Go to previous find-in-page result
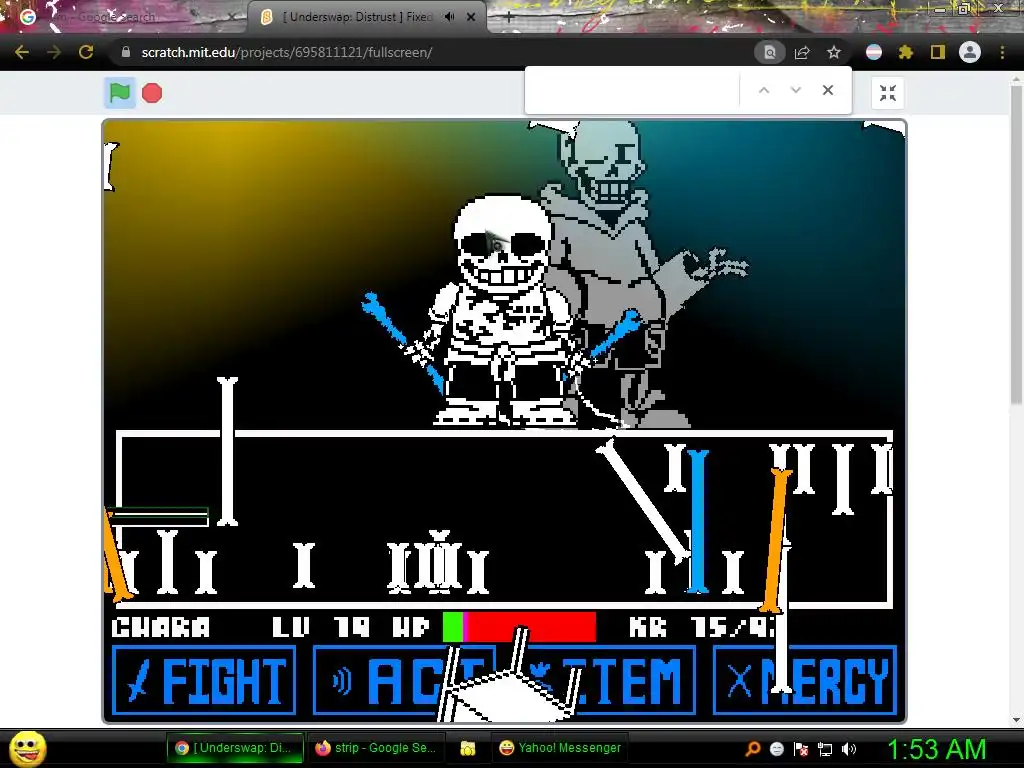The height and width of the screenshot is (768, 1024). [763, 90]
